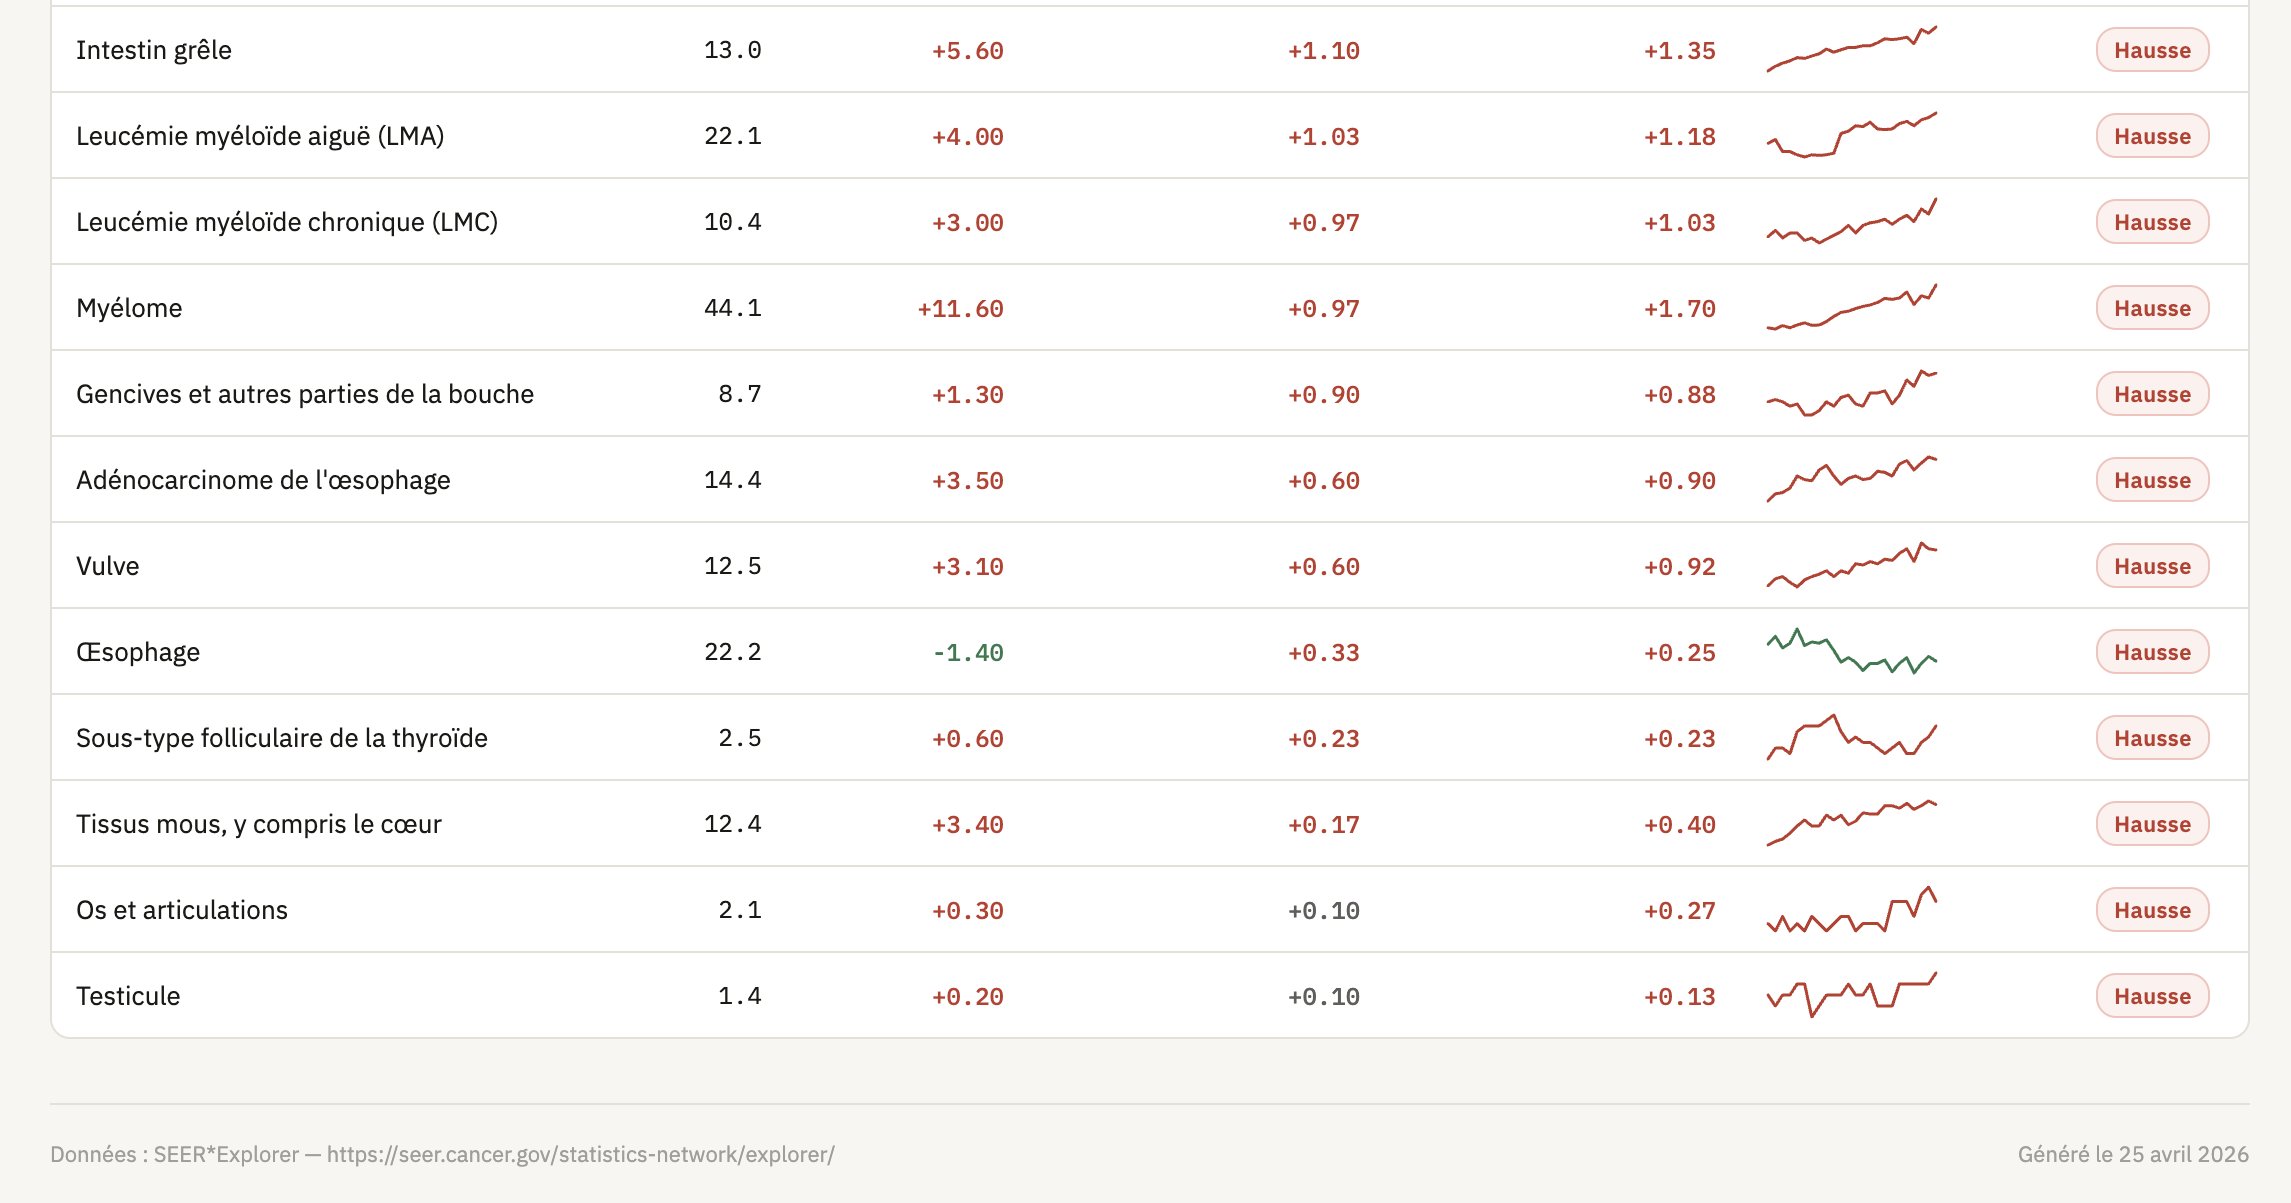Image resolution: width=2291 pixels, height=1203 pixels.
Task: Select the Intestin grêle row name
Action: pos(154,50)
